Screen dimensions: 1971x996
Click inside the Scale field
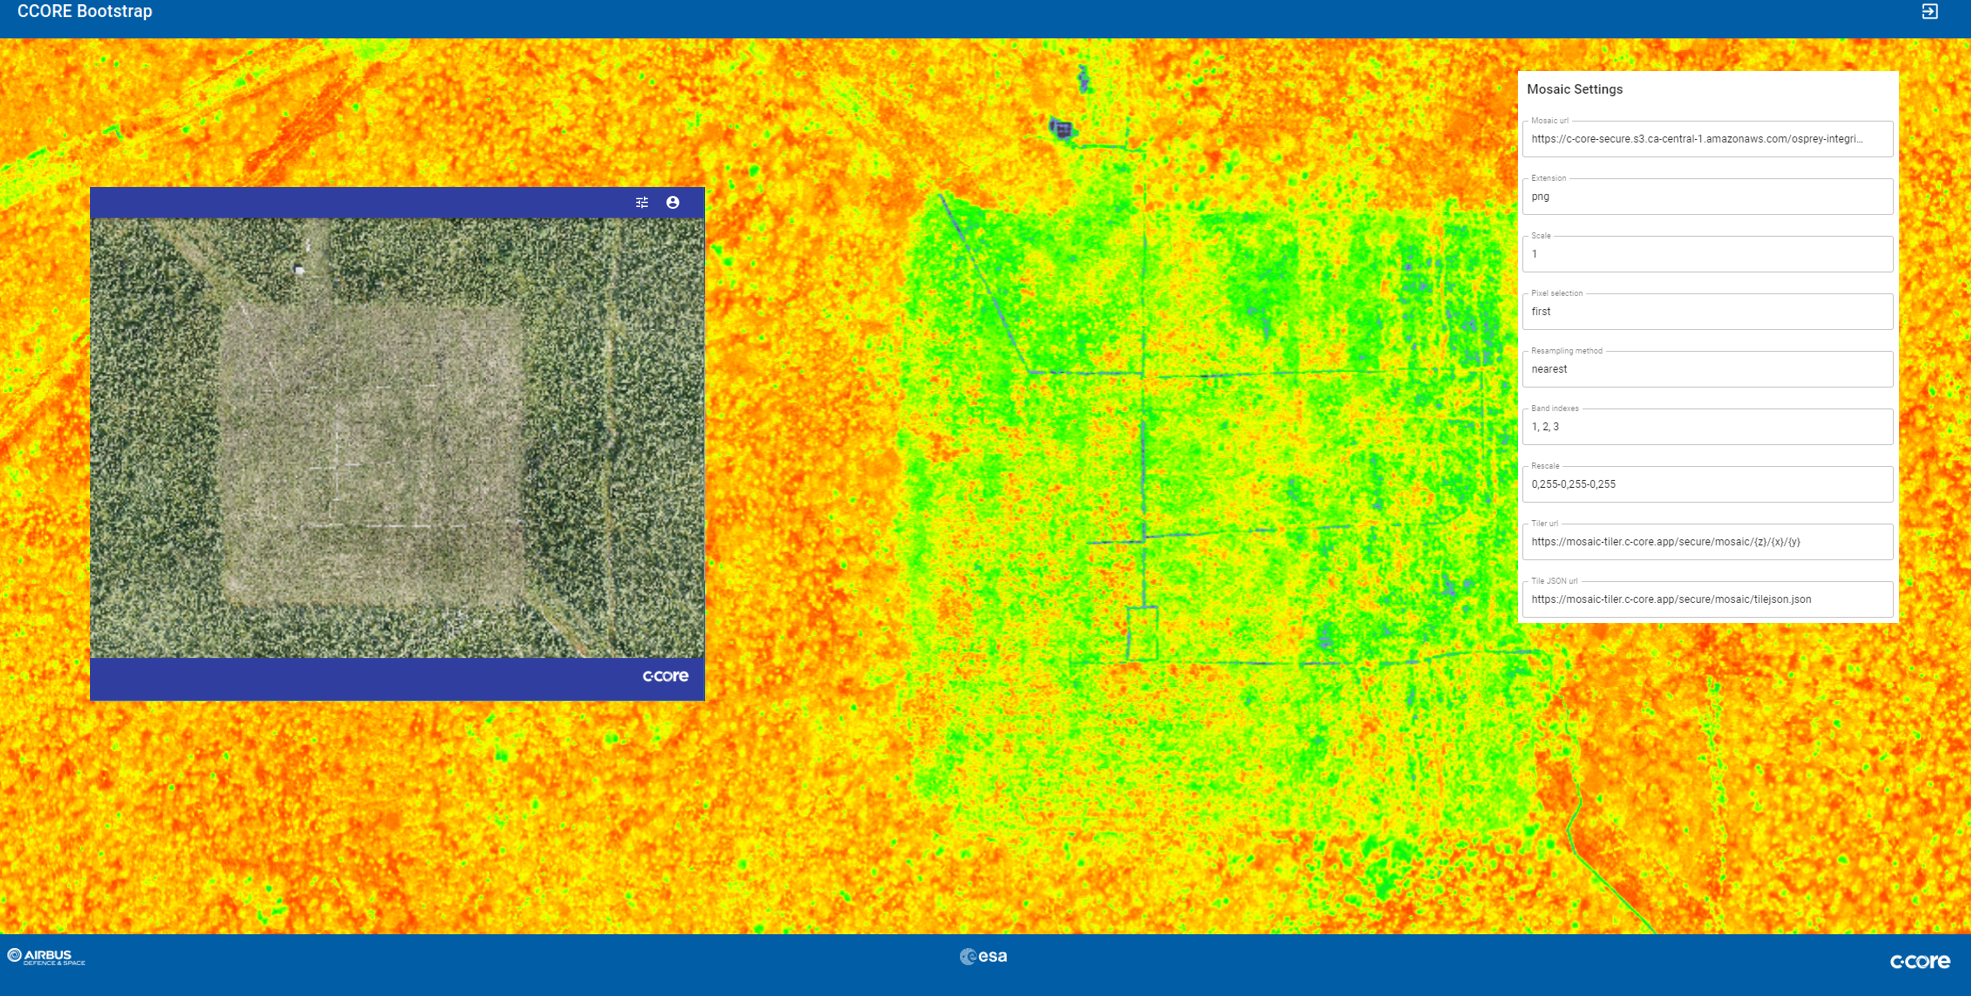point(1707,254)
